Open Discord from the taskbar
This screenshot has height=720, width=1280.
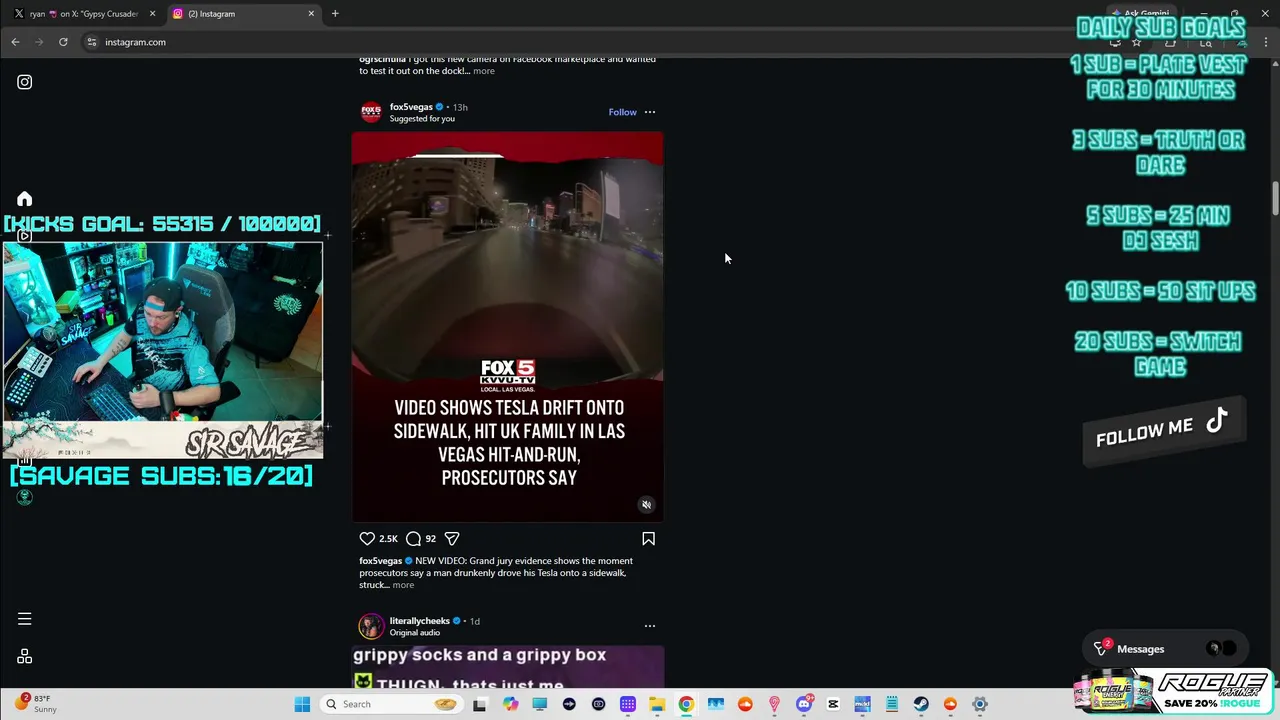tap(804, 704)
